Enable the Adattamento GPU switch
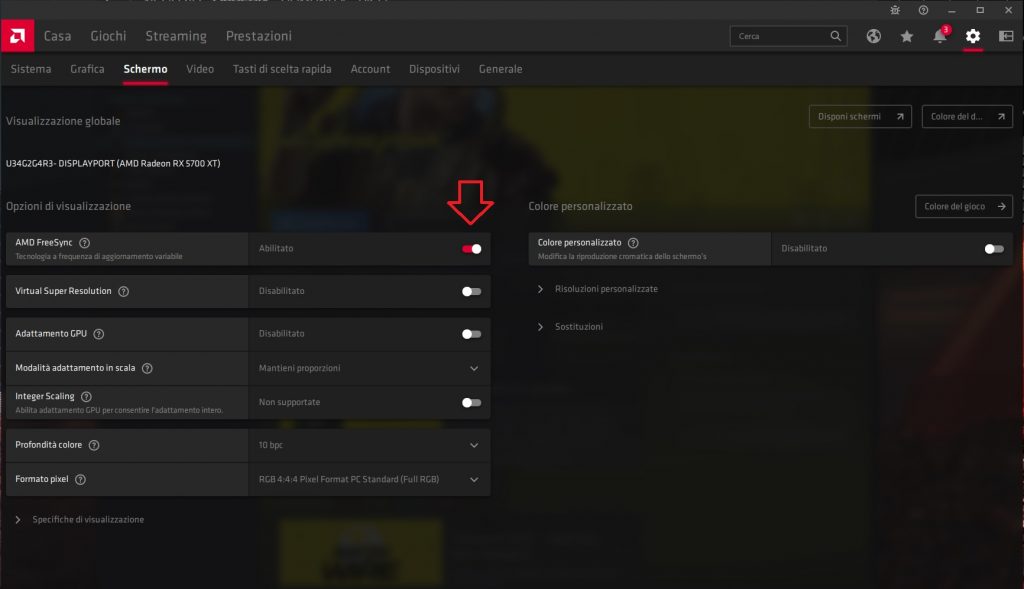This screenshot has height=589, width=1024. pos(472,334)
